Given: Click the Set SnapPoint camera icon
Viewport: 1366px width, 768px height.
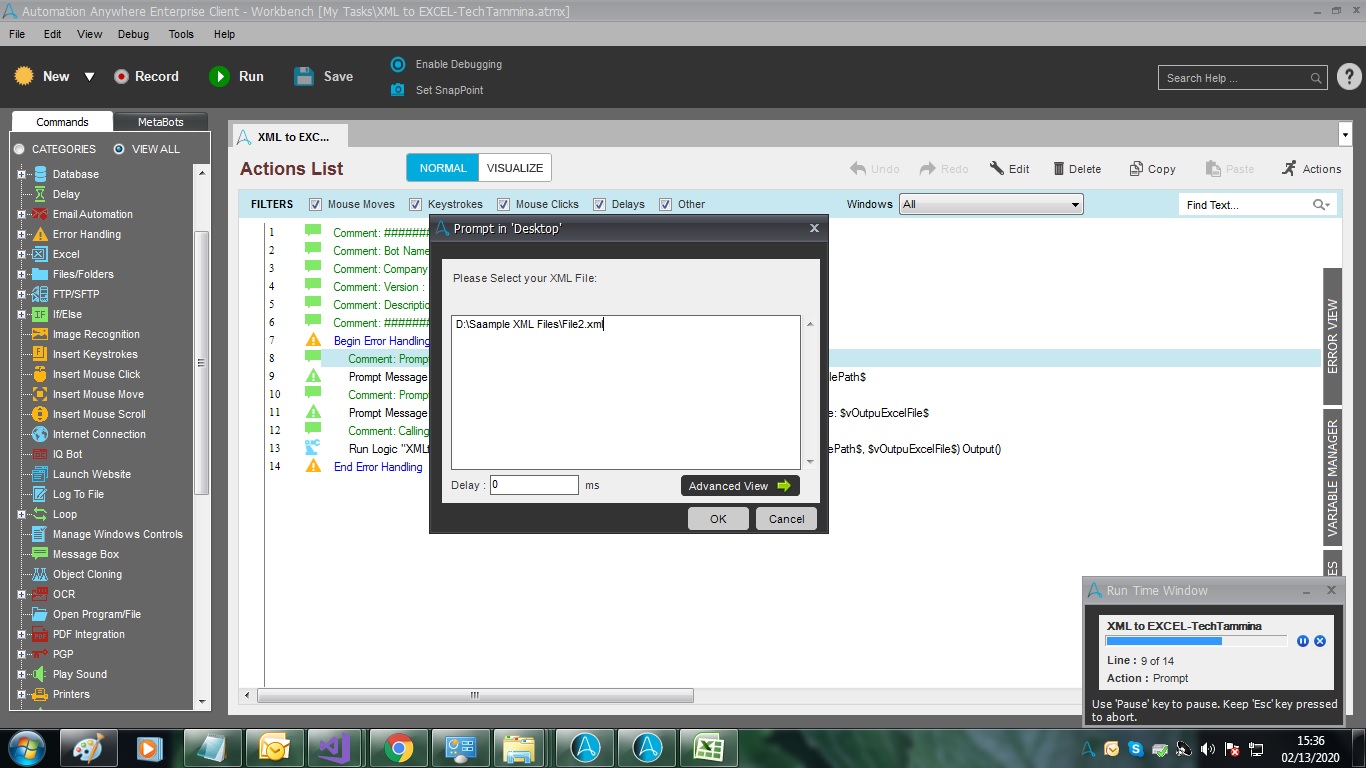Looking at the screenshot, I should (x=398, y=90).
